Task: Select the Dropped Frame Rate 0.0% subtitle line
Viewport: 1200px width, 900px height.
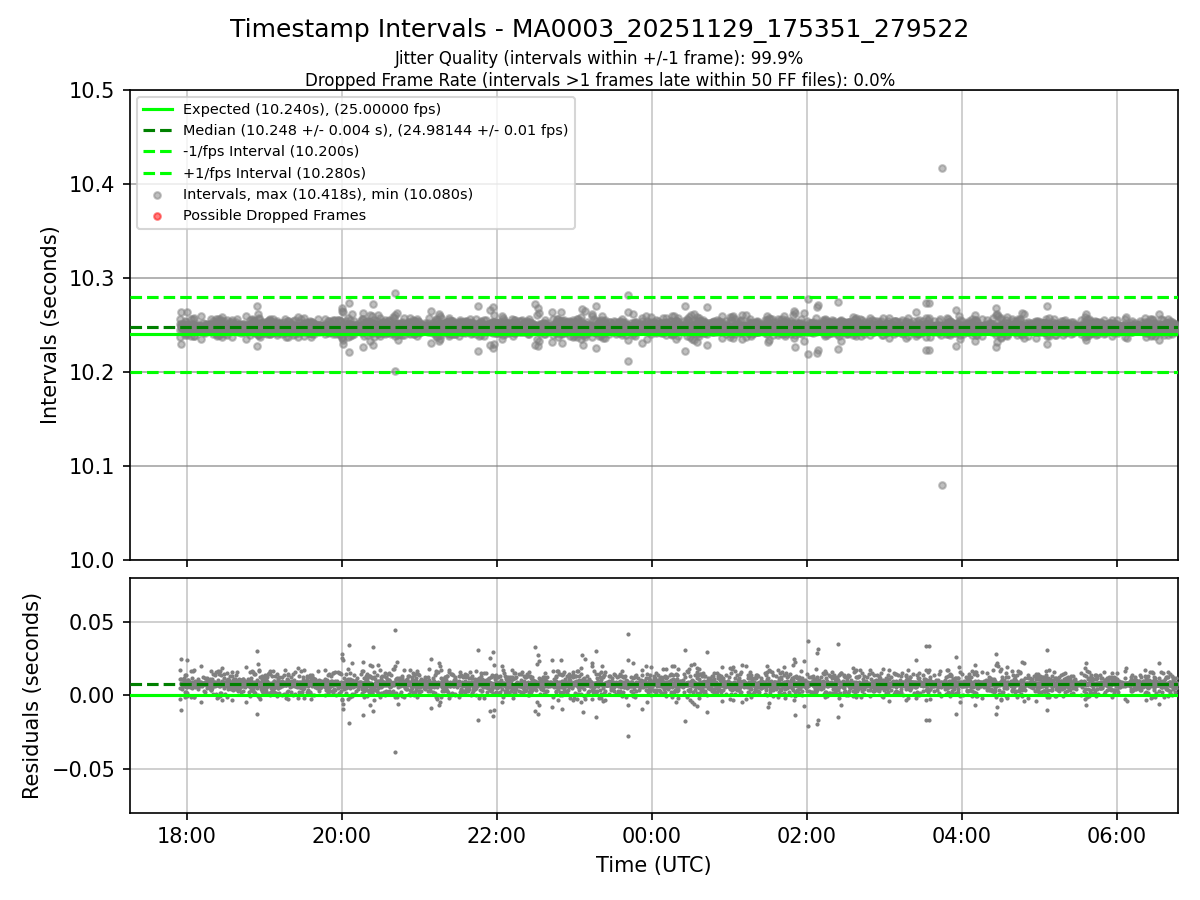Action: tap(600, 79)
